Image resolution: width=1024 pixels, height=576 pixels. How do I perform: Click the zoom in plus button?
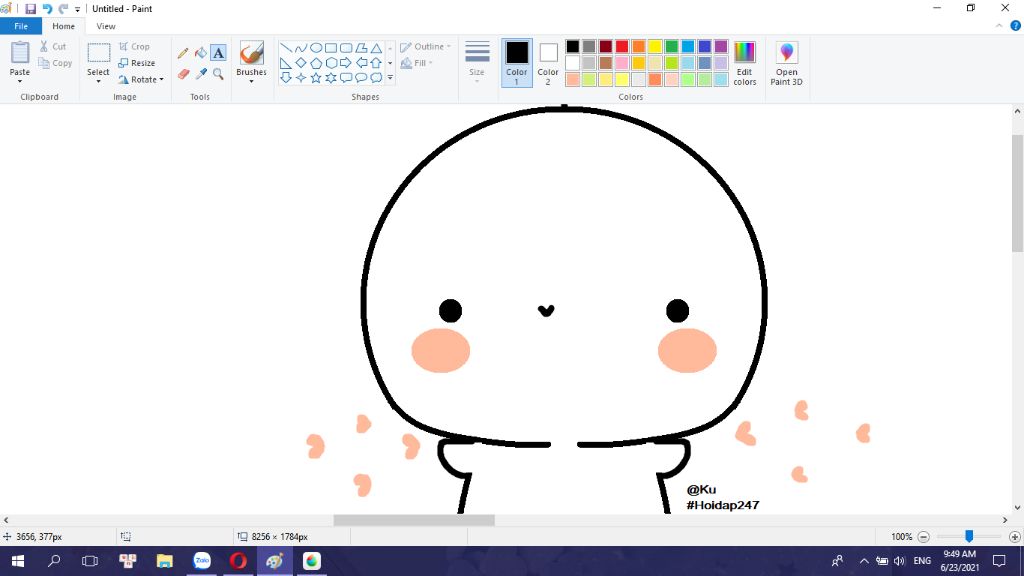point(1014,537)
